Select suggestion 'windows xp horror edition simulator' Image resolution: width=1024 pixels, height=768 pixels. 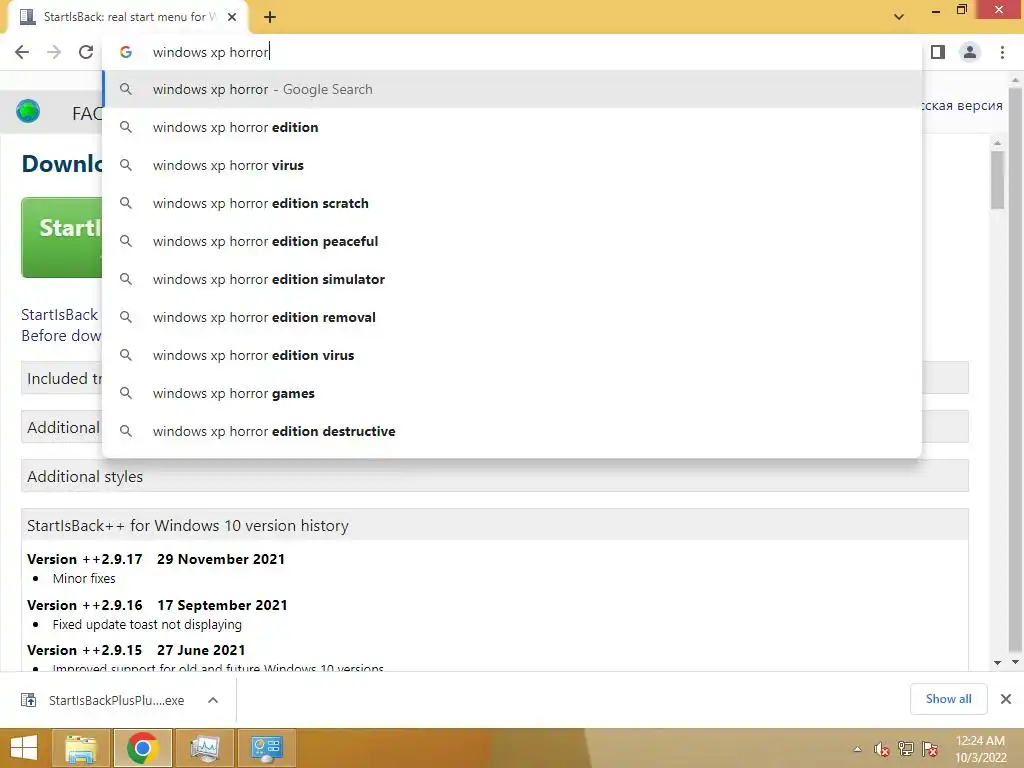pos(512,279)
